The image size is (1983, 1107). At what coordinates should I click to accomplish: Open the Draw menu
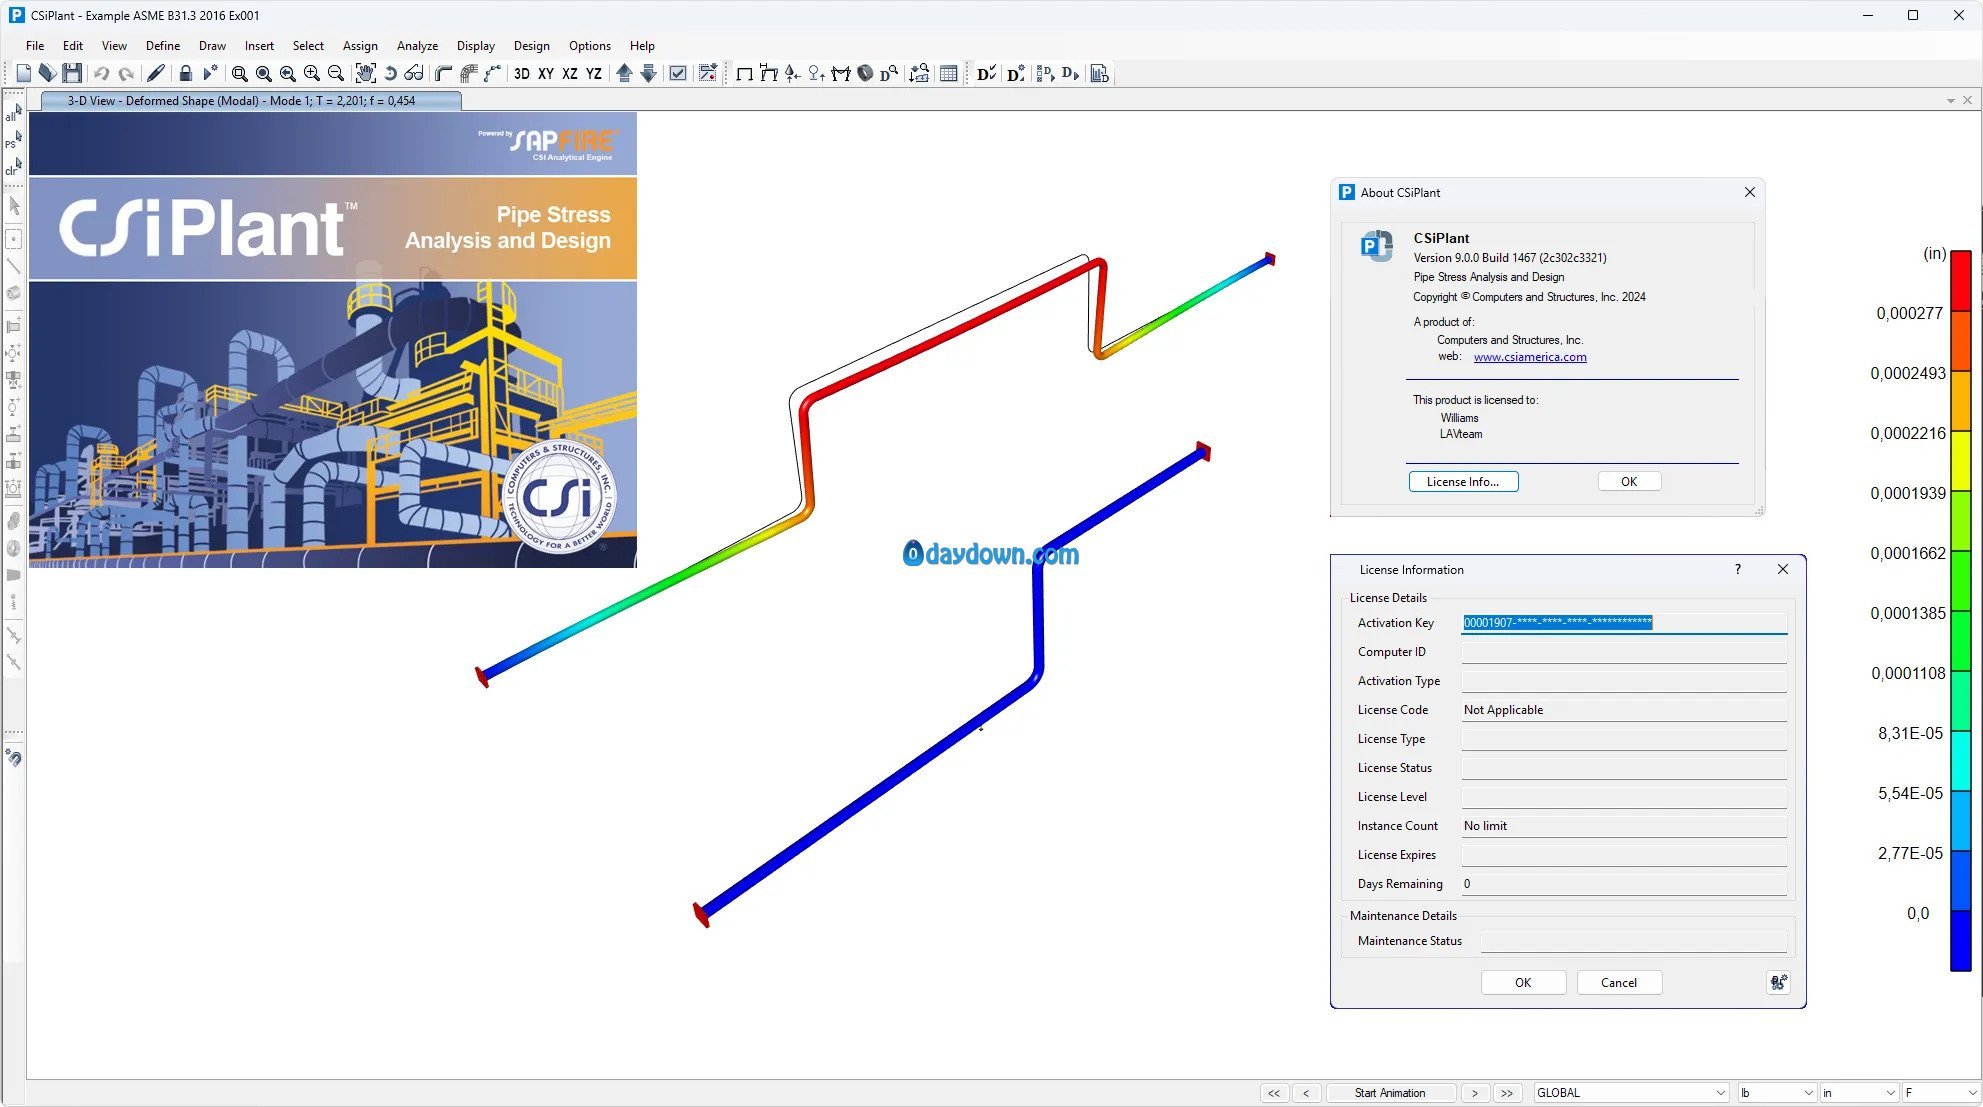pos(212,46)
